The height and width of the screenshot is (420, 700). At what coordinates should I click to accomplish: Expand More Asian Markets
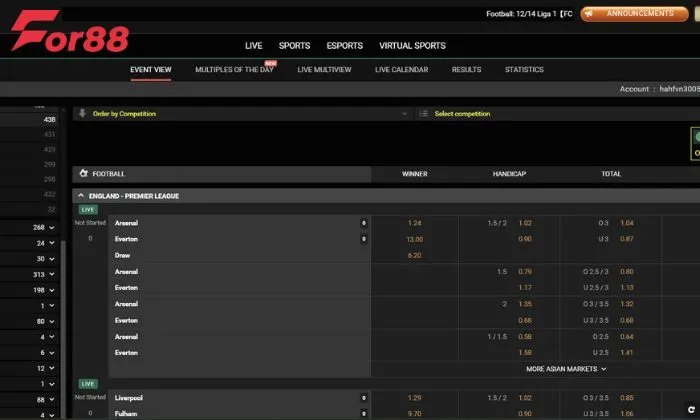pyautogui.click(x=567, y=369)
